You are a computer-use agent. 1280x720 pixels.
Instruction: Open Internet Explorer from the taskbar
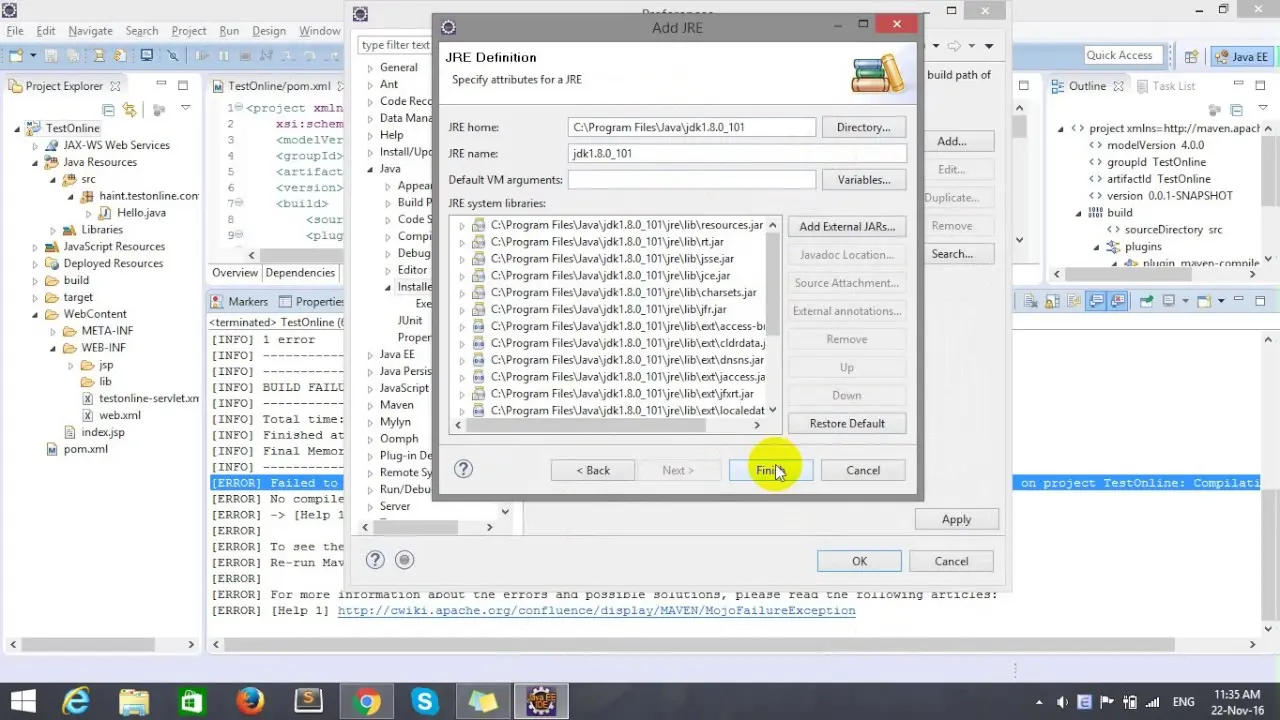76,702
